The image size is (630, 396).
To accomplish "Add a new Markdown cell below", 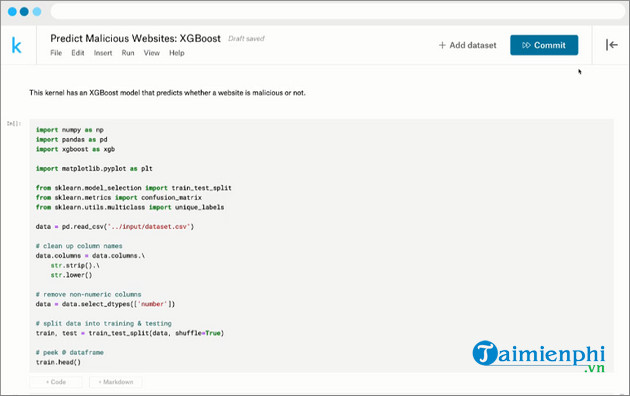I will 116,382.
